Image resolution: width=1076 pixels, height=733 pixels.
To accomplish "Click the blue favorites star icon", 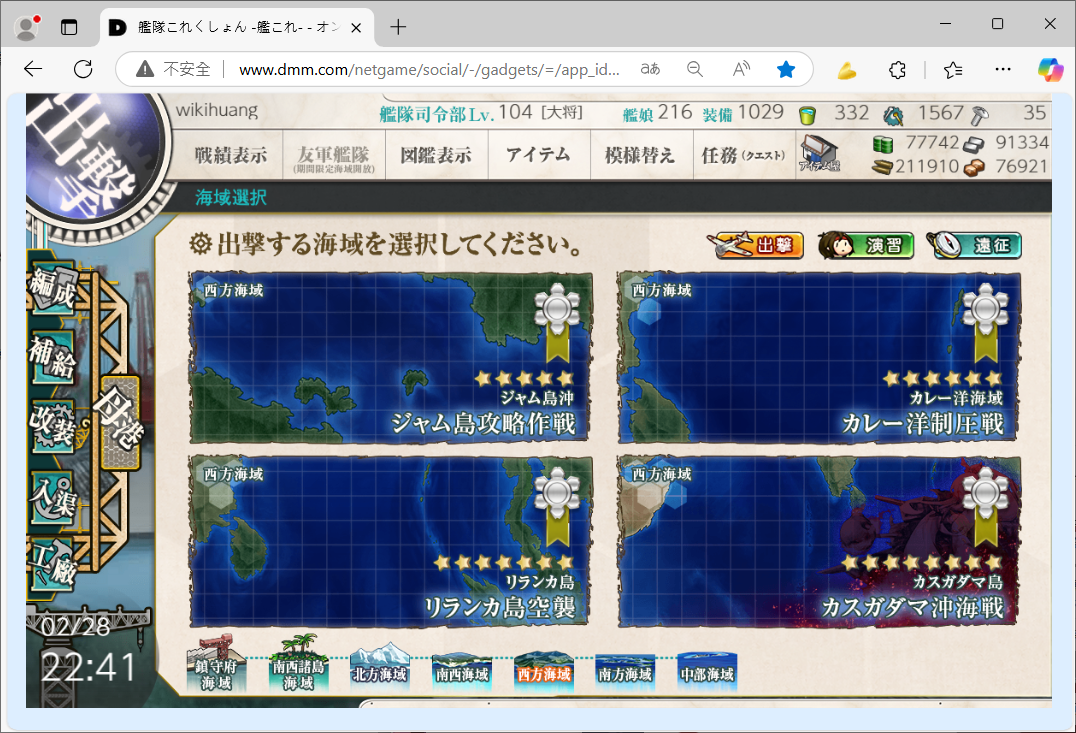I will [786, 69].
